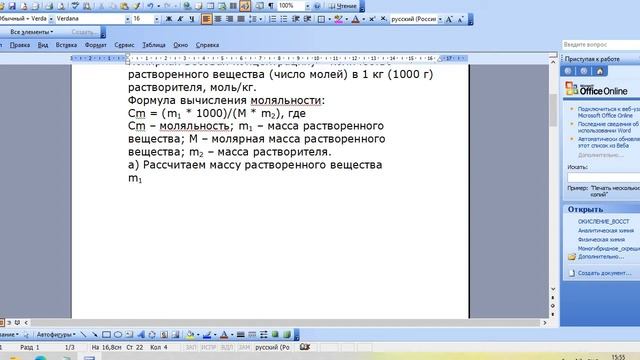Toggle Underline (Ч) formatting
The width and height of the screenshot is (640, 360).
[191, 19]
